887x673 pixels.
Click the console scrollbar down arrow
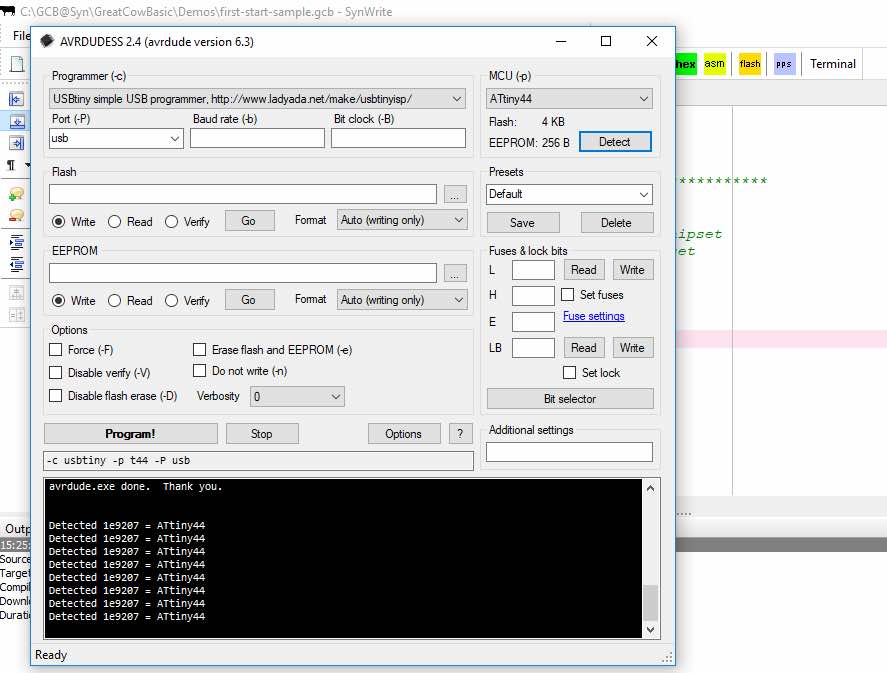(651, 629)
